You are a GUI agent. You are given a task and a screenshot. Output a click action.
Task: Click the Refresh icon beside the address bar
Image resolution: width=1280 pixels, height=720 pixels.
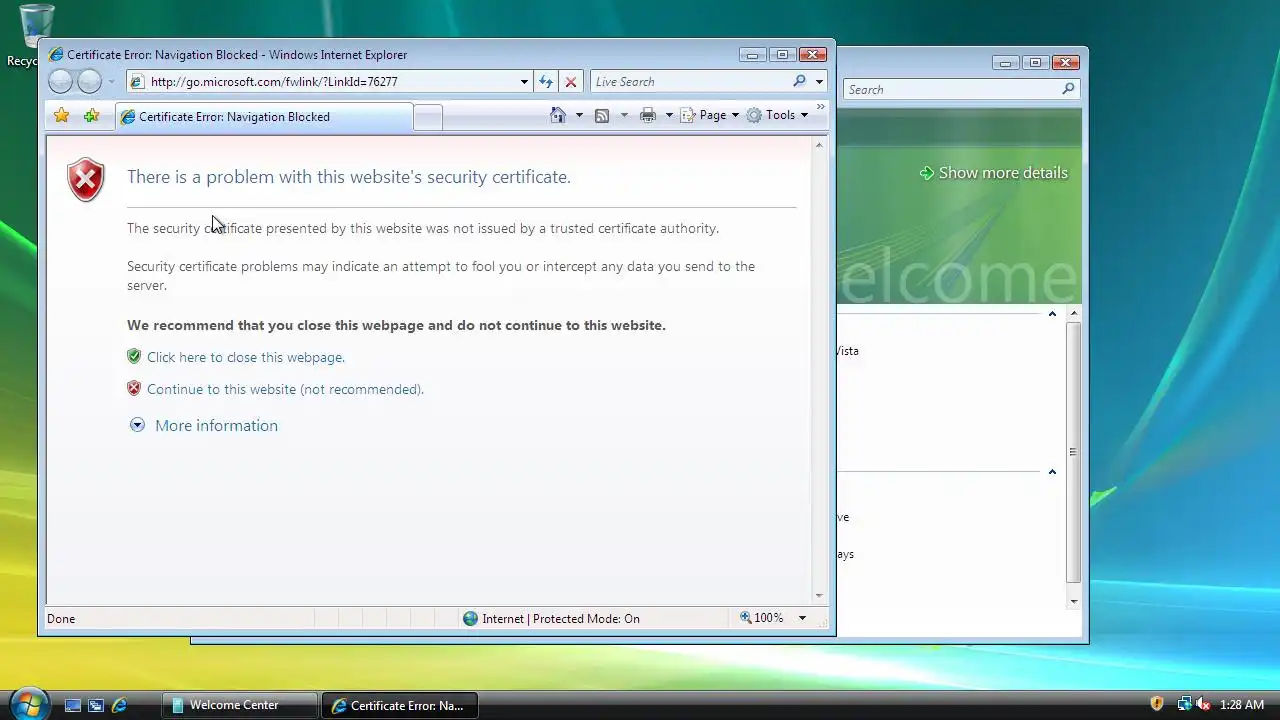(546, 82)
